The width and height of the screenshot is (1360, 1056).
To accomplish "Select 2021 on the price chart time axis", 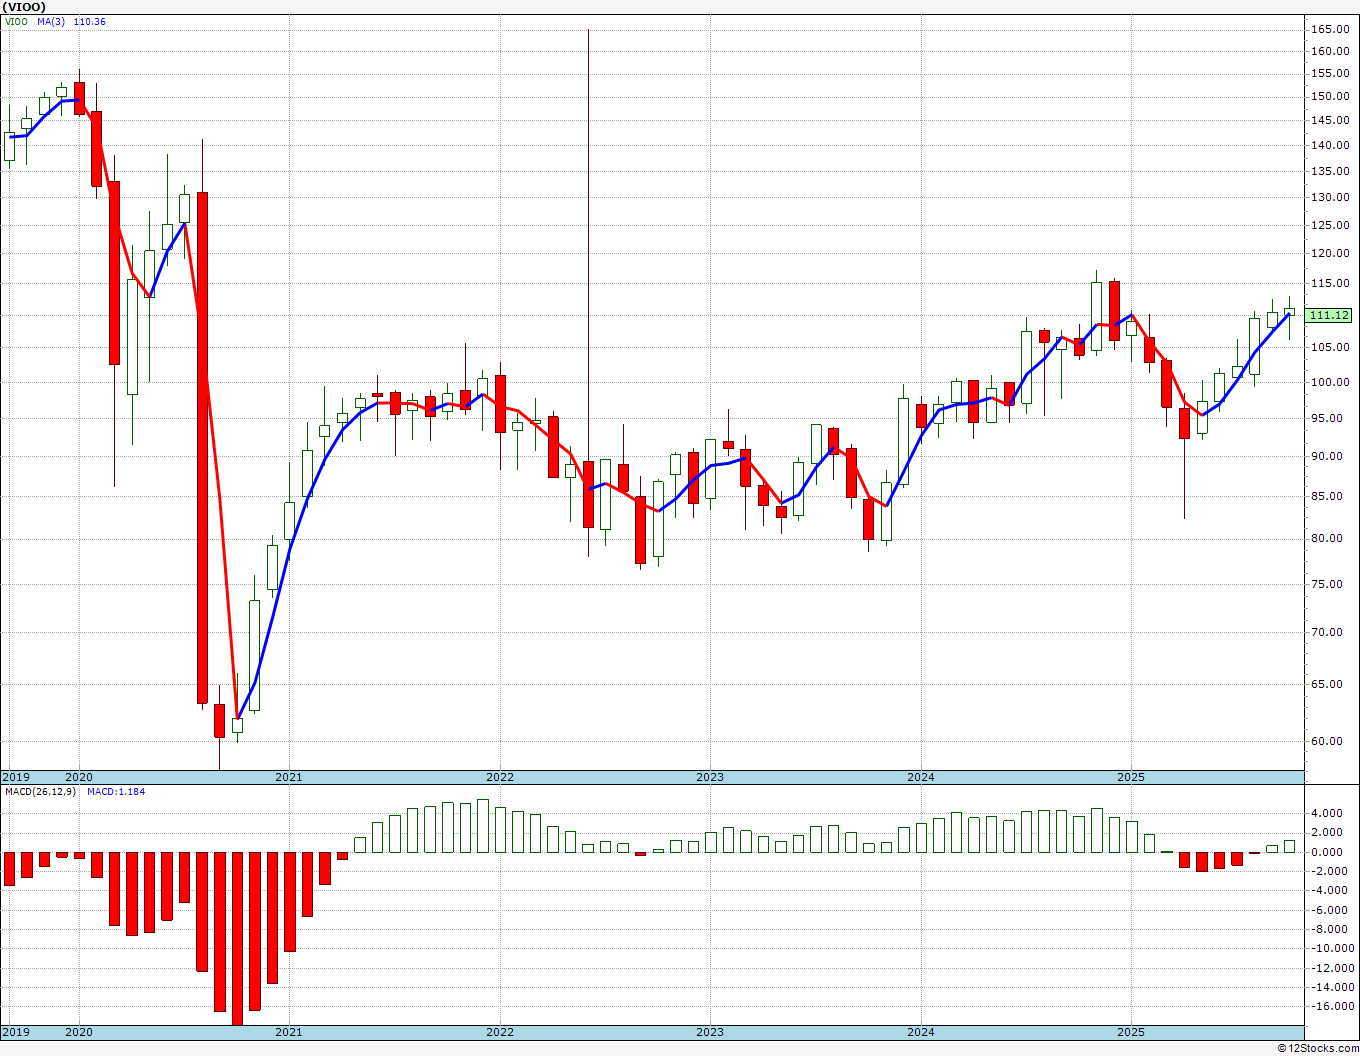I will [x=289, y=777].
